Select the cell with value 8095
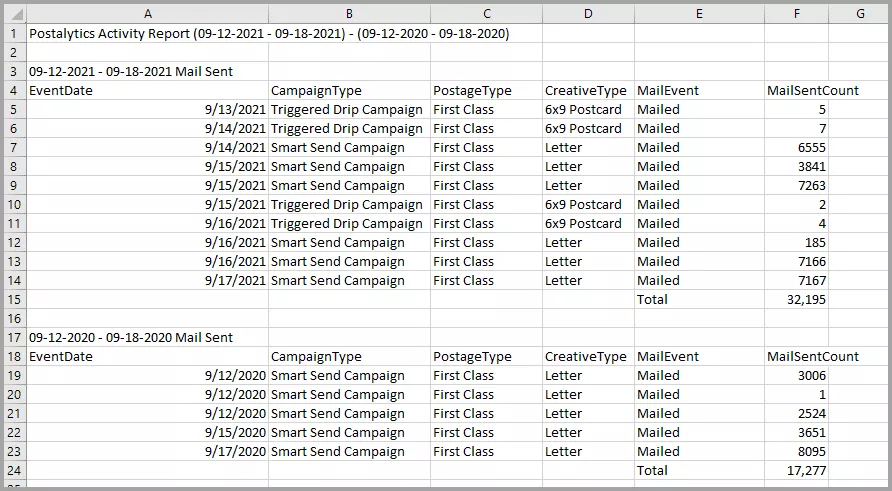Viewport: 892px width, 491px height. (x=796, y=451)
